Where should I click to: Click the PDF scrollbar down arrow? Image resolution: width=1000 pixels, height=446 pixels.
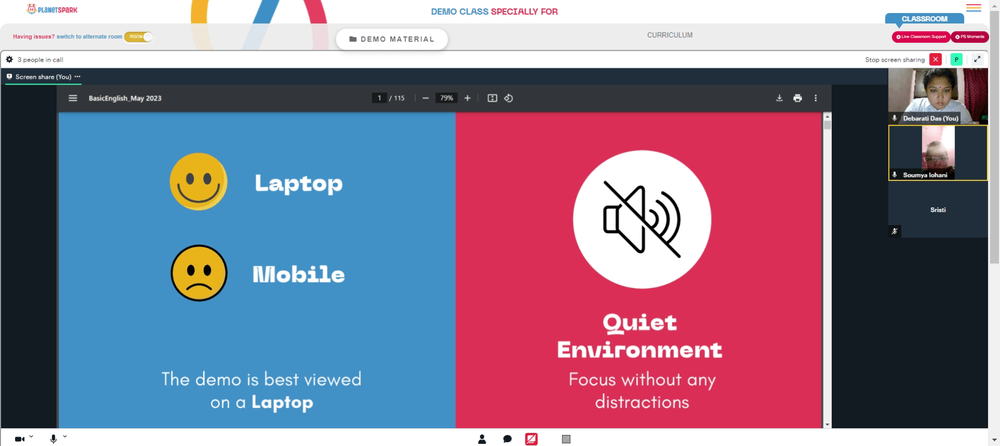point(827,424)
